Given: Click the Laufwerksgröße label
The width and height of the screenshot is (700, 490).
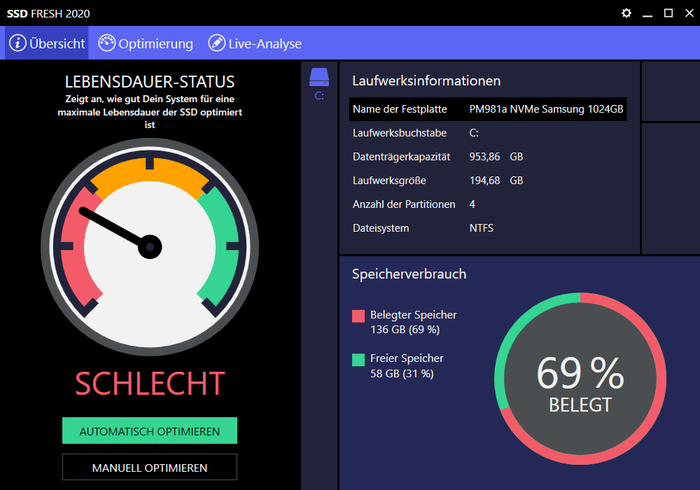Looking at the screenshot, I should click(x=389, y=180).
